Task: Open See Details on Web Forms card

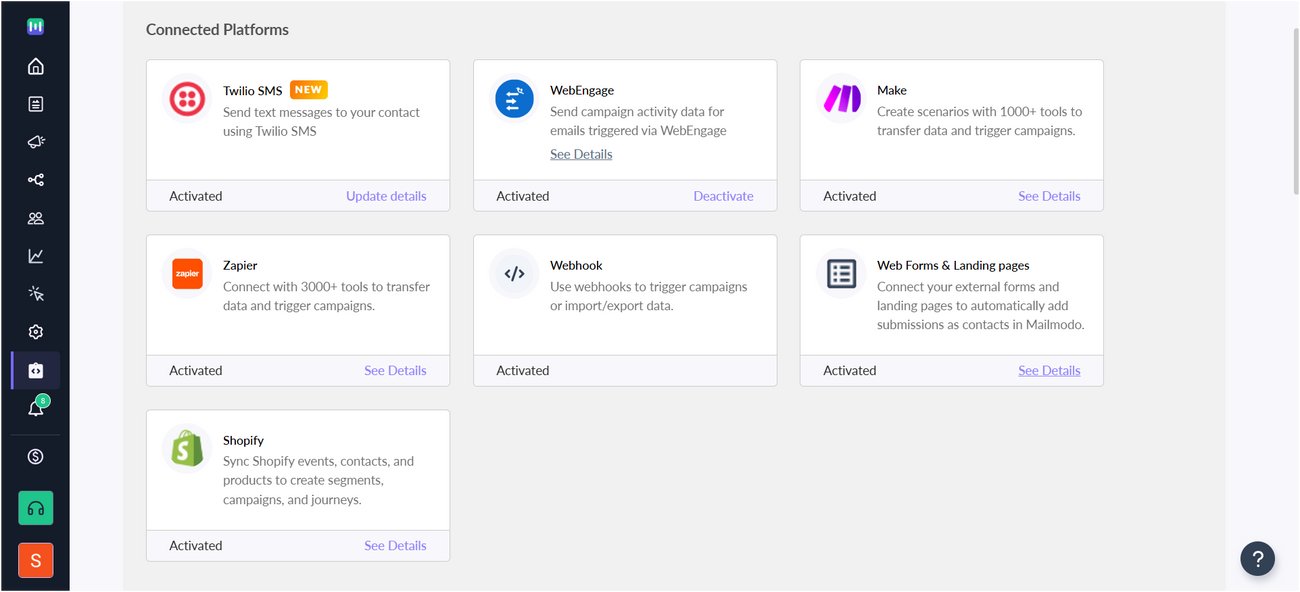Action: (x=1049, y=370)
